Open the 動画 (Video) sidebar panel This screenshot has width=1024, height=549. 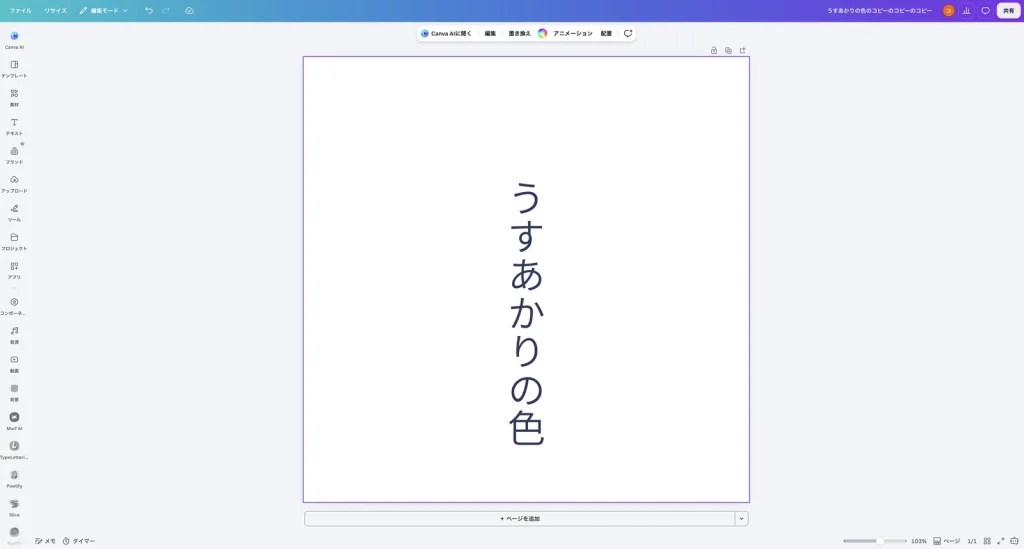14,364
